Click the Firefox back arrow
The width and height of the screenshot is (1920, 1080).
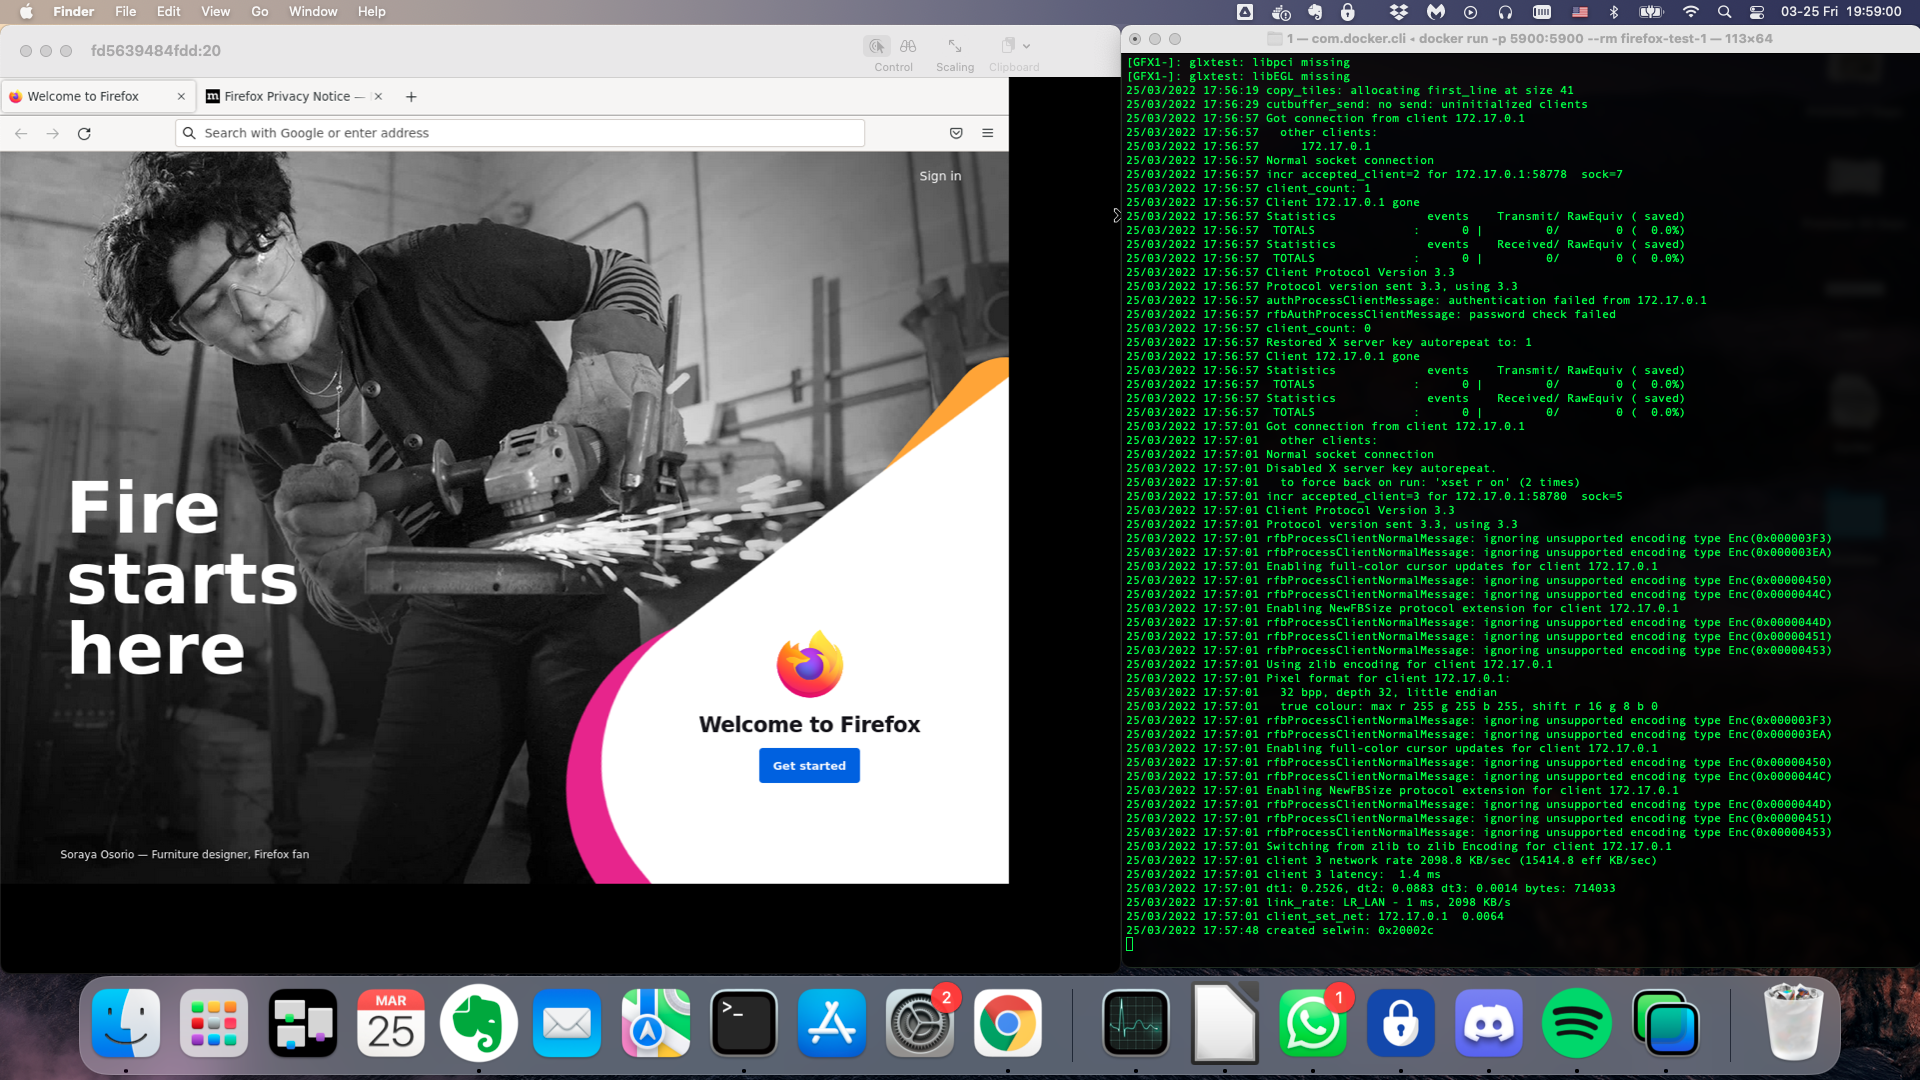coord(21,133)
